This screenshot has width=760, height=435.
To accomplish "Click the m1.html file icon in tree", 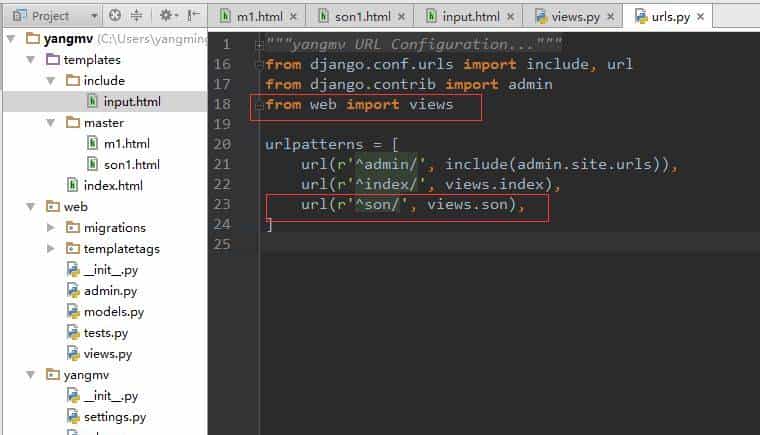I will click(92, 143).
